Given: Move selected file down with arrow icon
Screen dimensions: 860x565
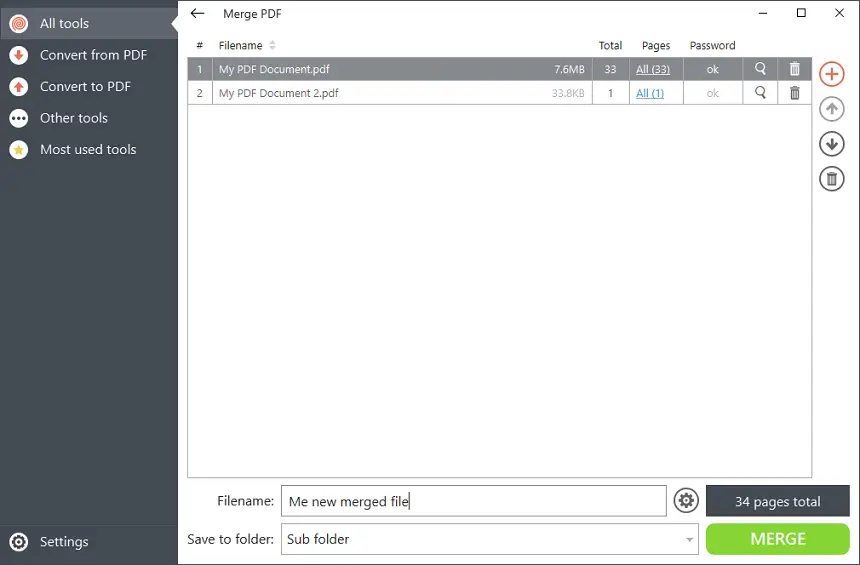Looking at the screenshot, I should coord(831,144).
